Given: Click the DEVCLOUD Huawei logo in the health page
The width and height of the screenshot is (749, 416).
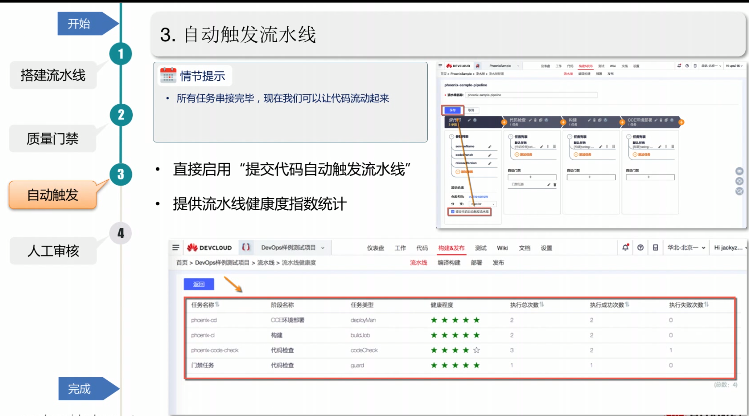Looking at the screenshot, I should [209, 247].
